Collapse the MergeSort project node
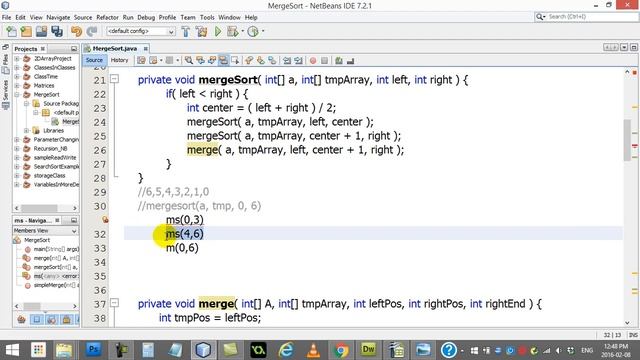640x360 pixels. (x=17, y=95)
